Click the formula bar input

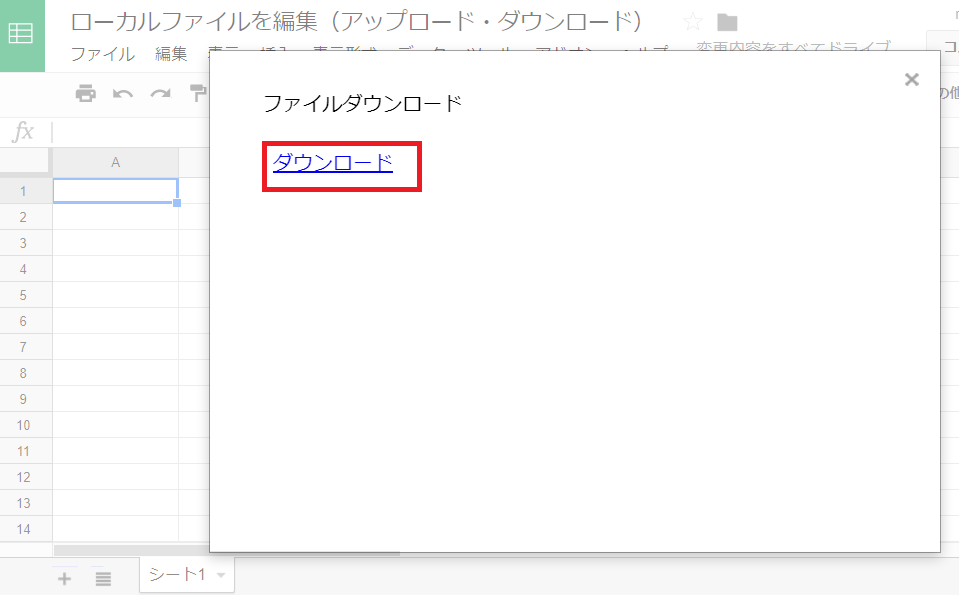click(131, 131)
